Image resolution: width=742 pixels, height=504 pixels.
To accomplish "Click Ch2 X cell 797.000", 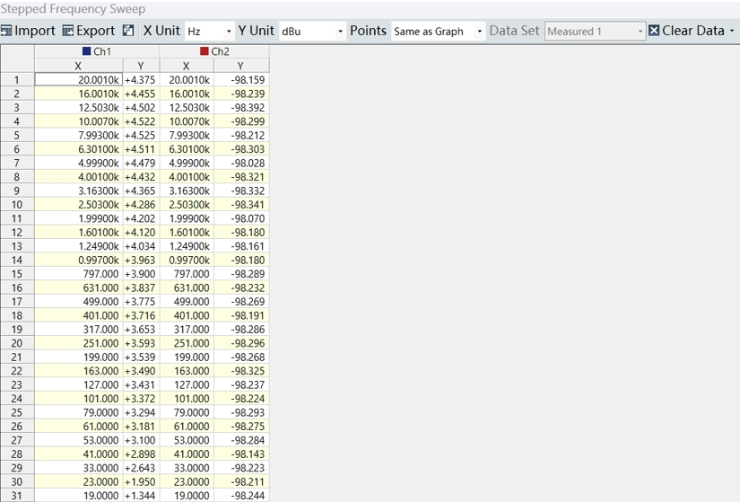I will coord(190,273).
